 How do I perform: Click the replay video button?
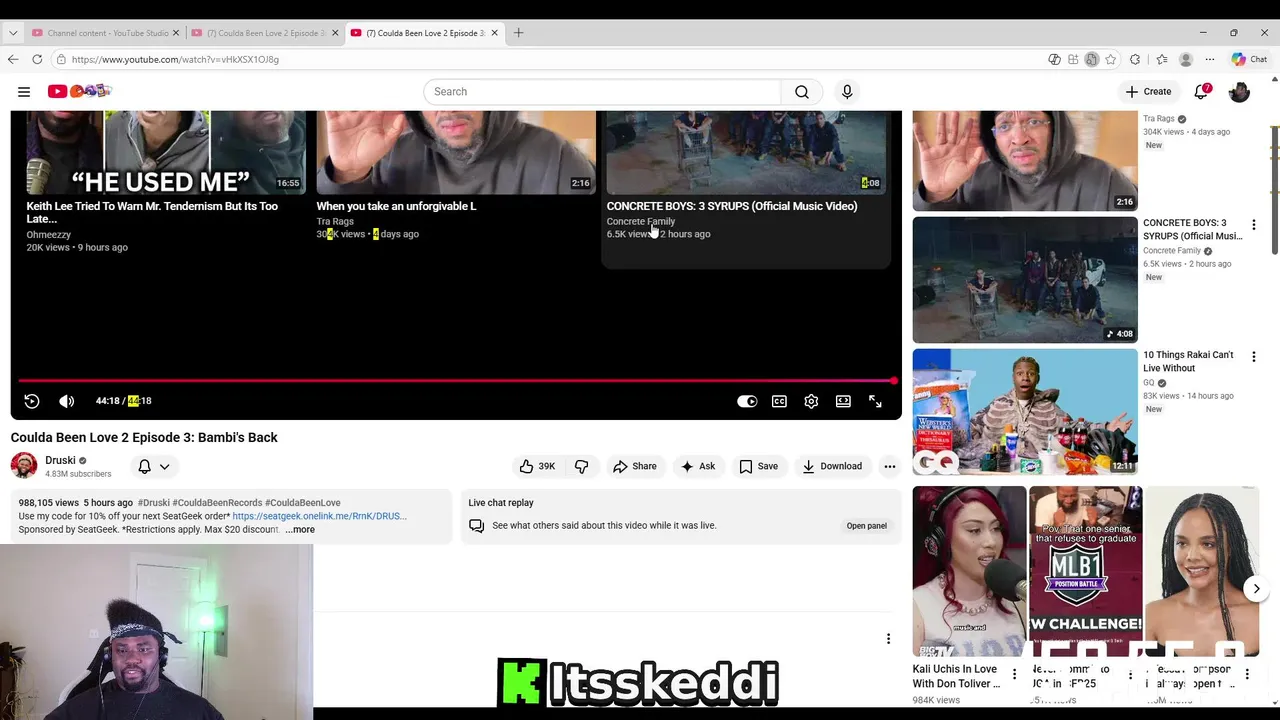pos(32,401)
